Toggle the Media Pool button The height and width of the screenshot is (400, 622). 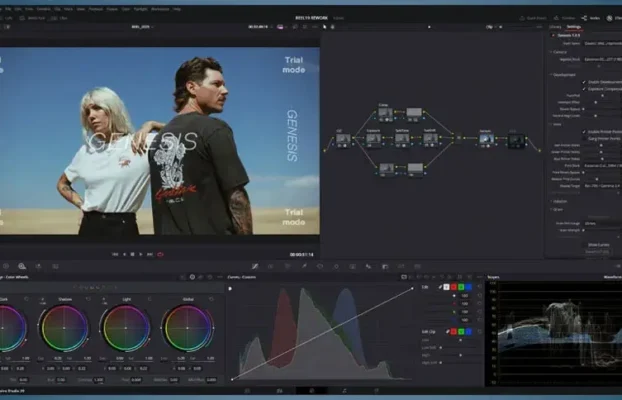32,18
